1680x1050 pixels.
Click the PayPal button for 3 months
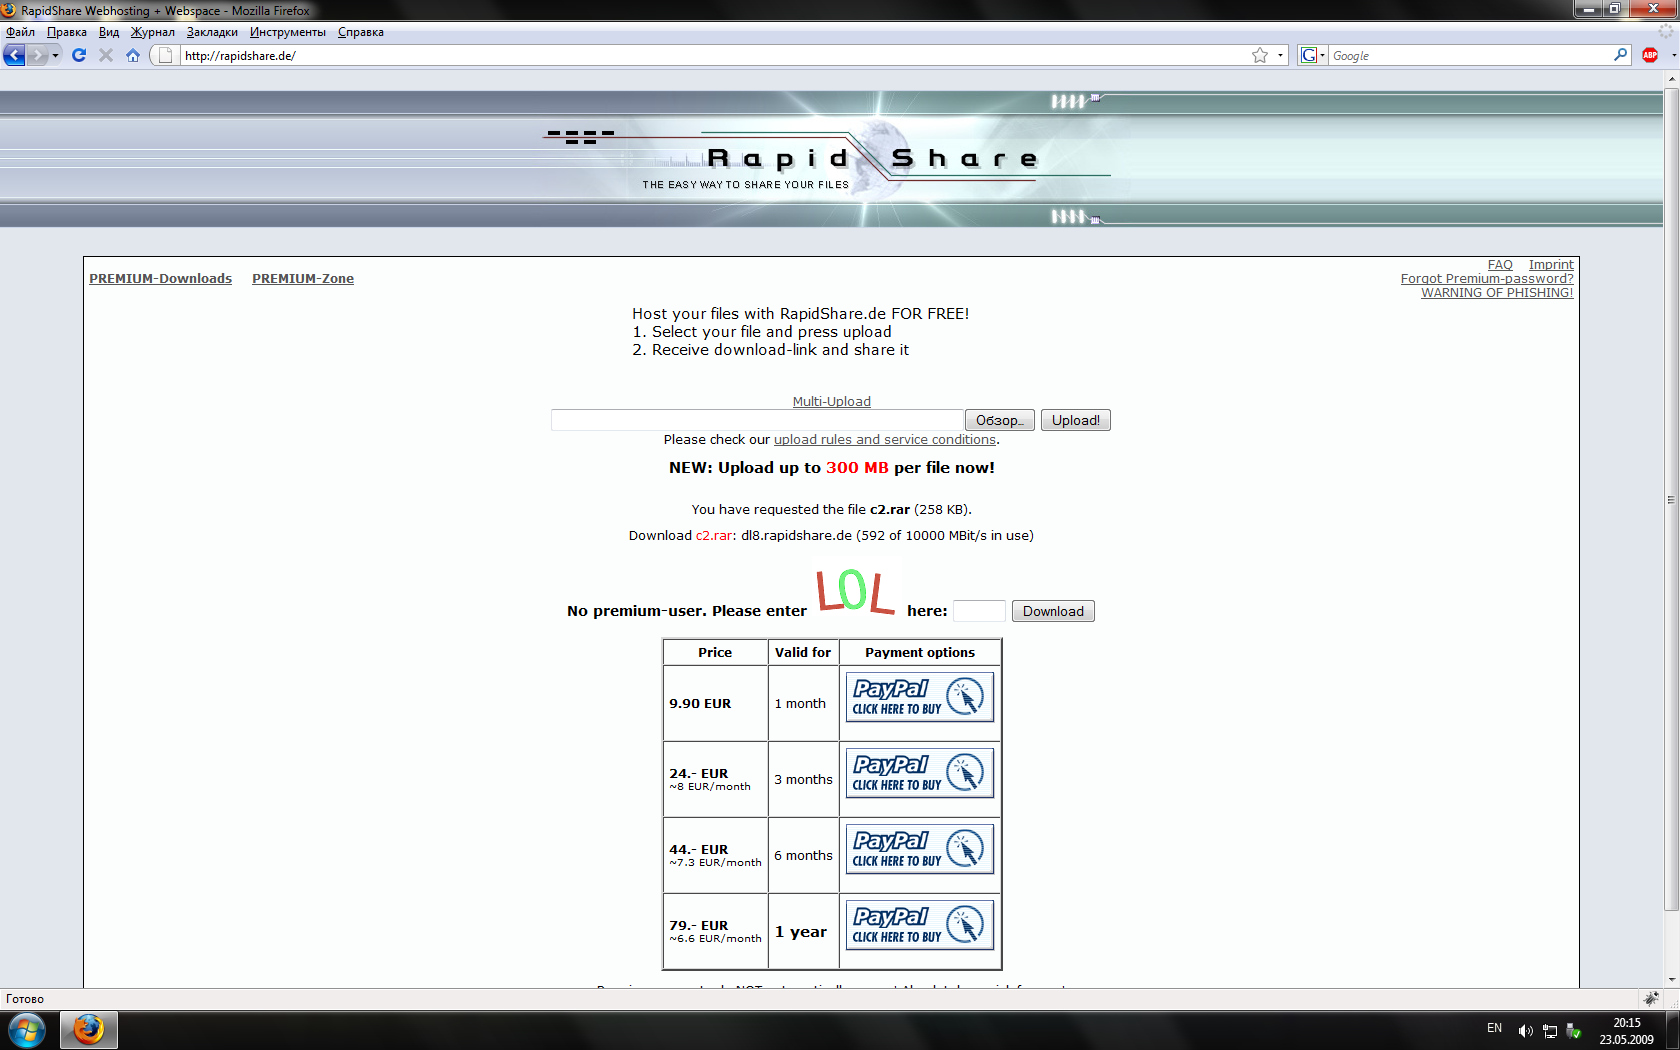(920, 773)
